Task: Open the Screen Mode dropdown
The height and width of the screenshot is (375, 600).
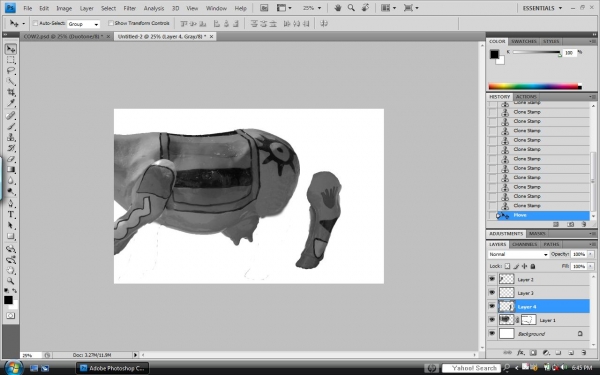Action: [x=411, y=8]
